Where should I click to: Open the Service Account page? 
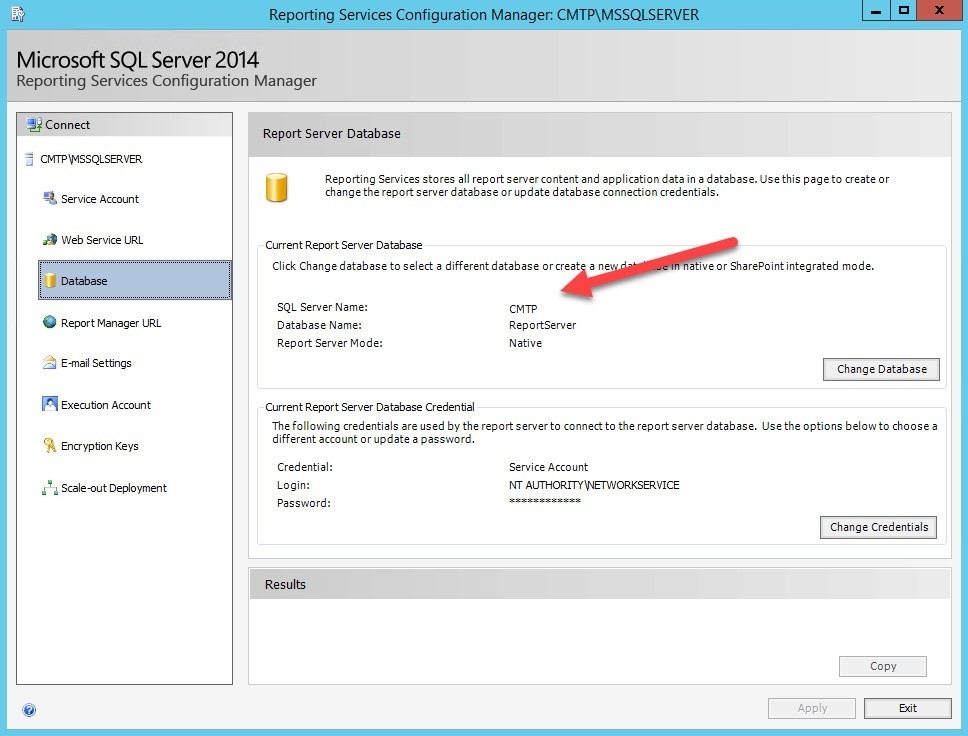click(99, 199)
